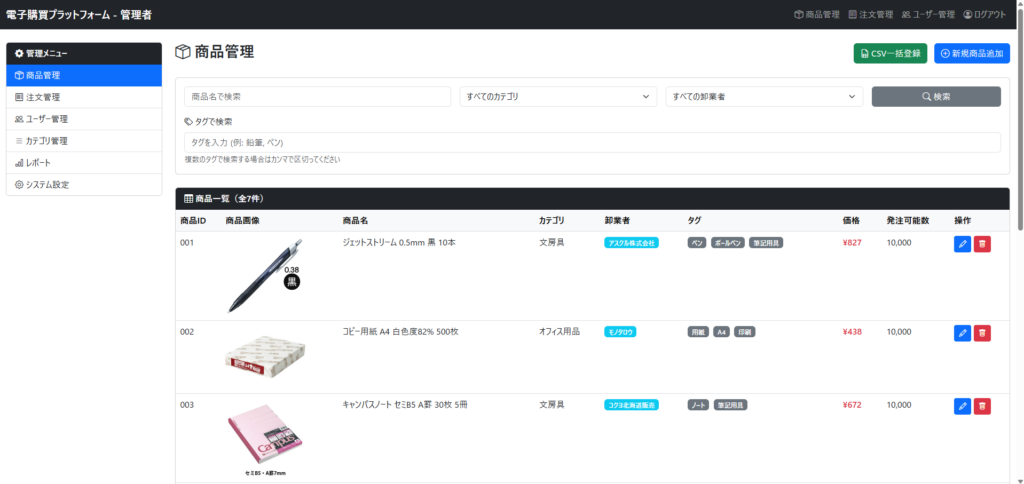Click the red trash icon for product 001
Image resolution: width=1024 pixels, height=484 pixels.
tap(982, 244)
